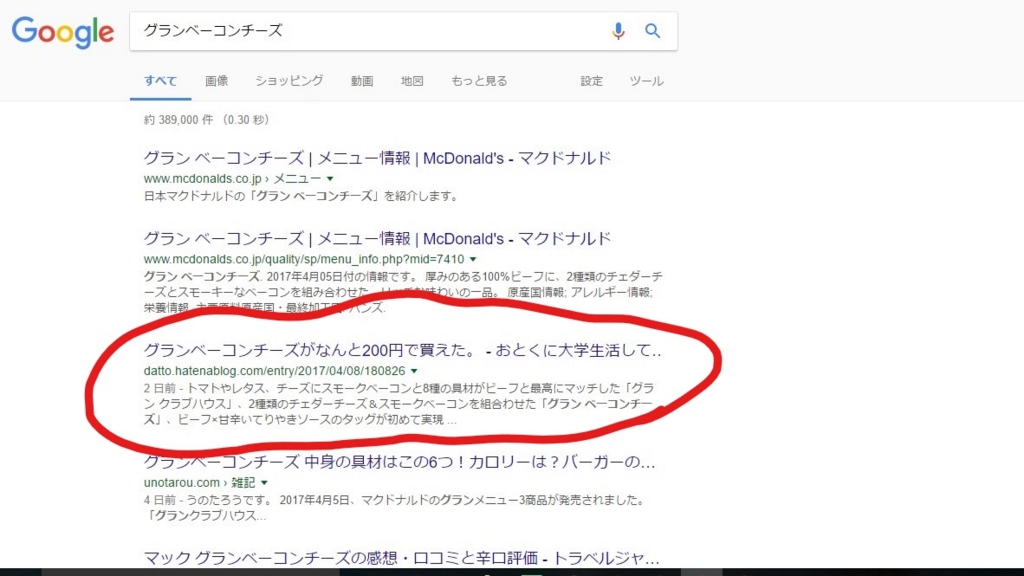Viewport: 1024px width, 576px height.
Task: Switch to the 動画 tab
Action: (362, 81)
